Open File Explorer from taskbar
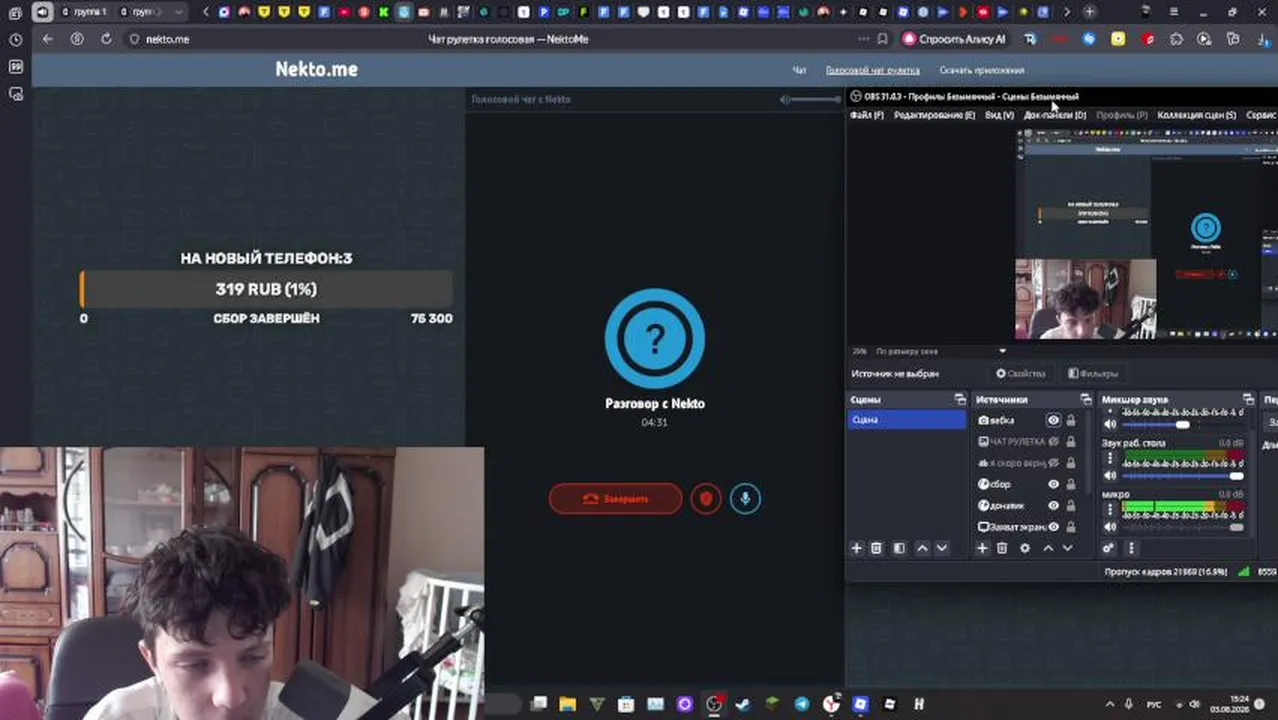 (567, 704)
